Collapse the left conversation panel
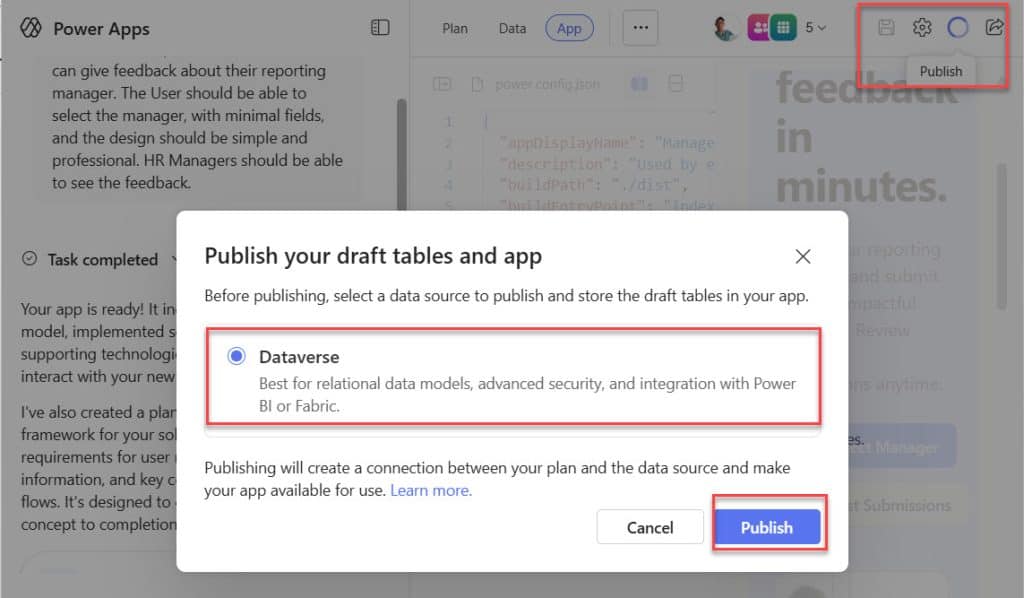The image size is (1024, 598). coord(380,28)
